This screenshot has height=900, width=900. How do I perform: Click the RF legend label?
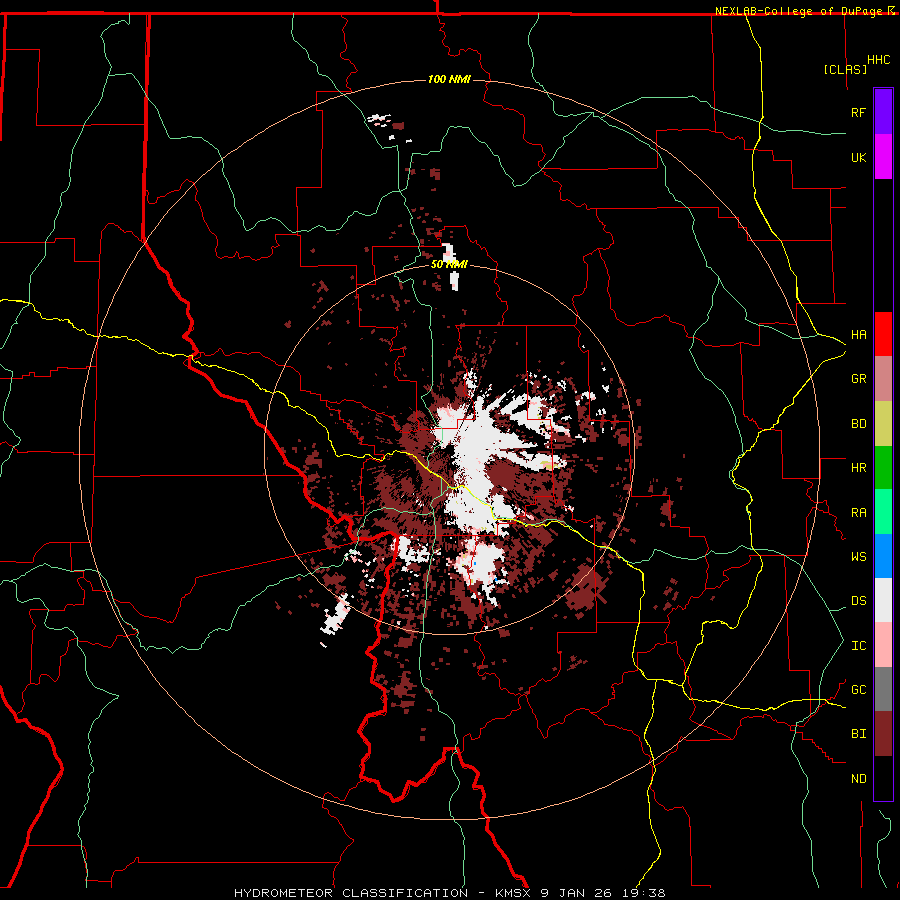pos(858,112)
